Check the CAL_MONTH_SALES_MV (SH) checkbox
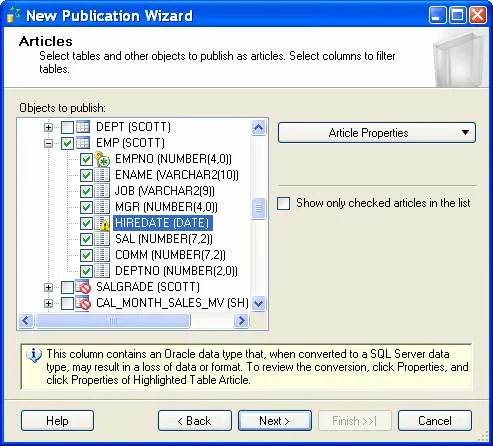 pos(67,303)
